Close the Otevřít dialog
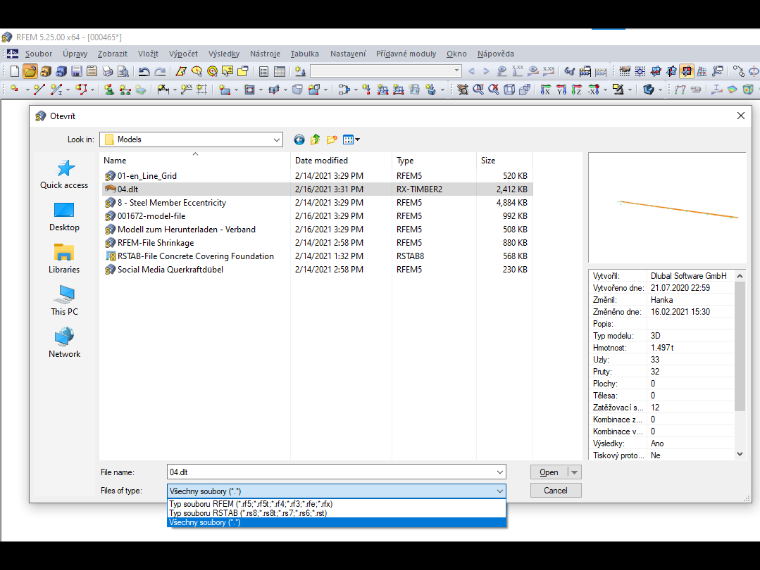The width and height of the screenshot is (760, 570). coord(741,116)
